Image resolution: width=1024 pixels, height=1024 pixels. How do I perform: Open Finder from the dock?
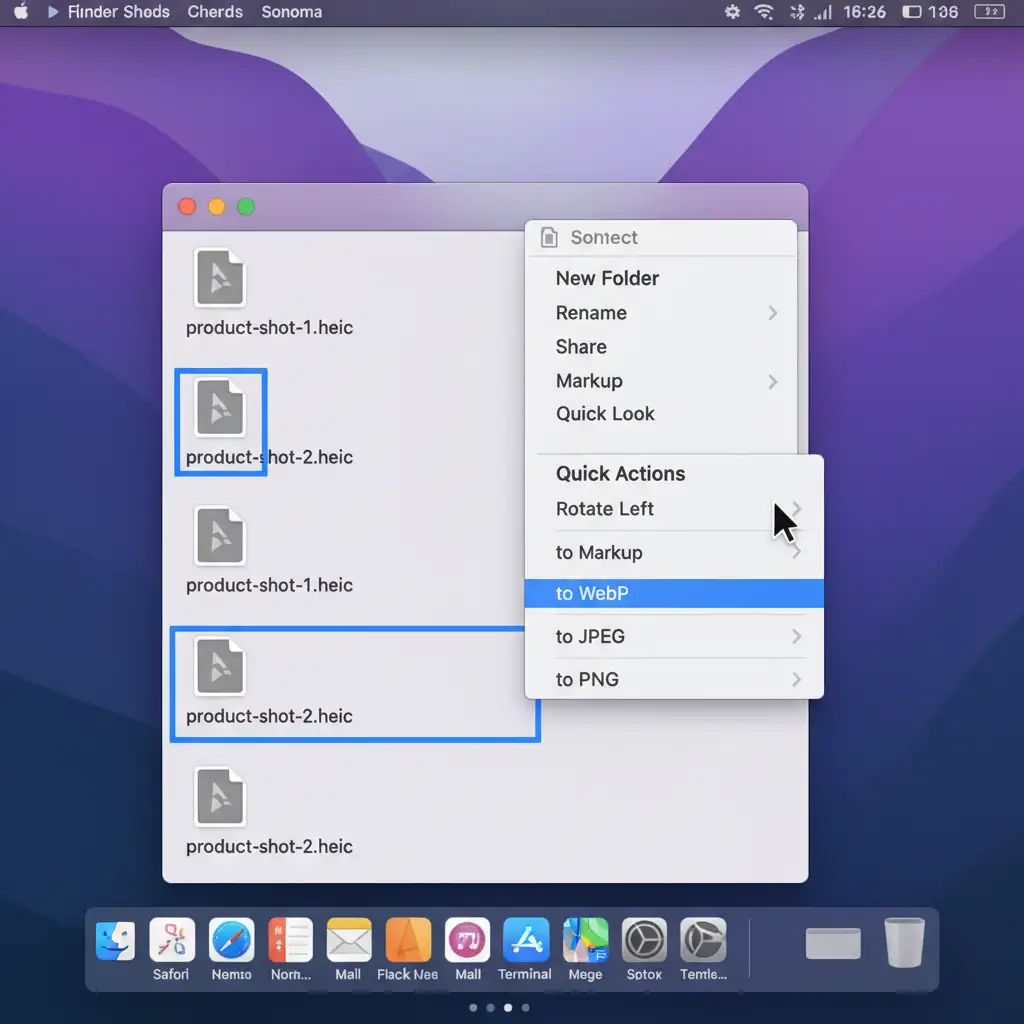(x=115, y=941)
